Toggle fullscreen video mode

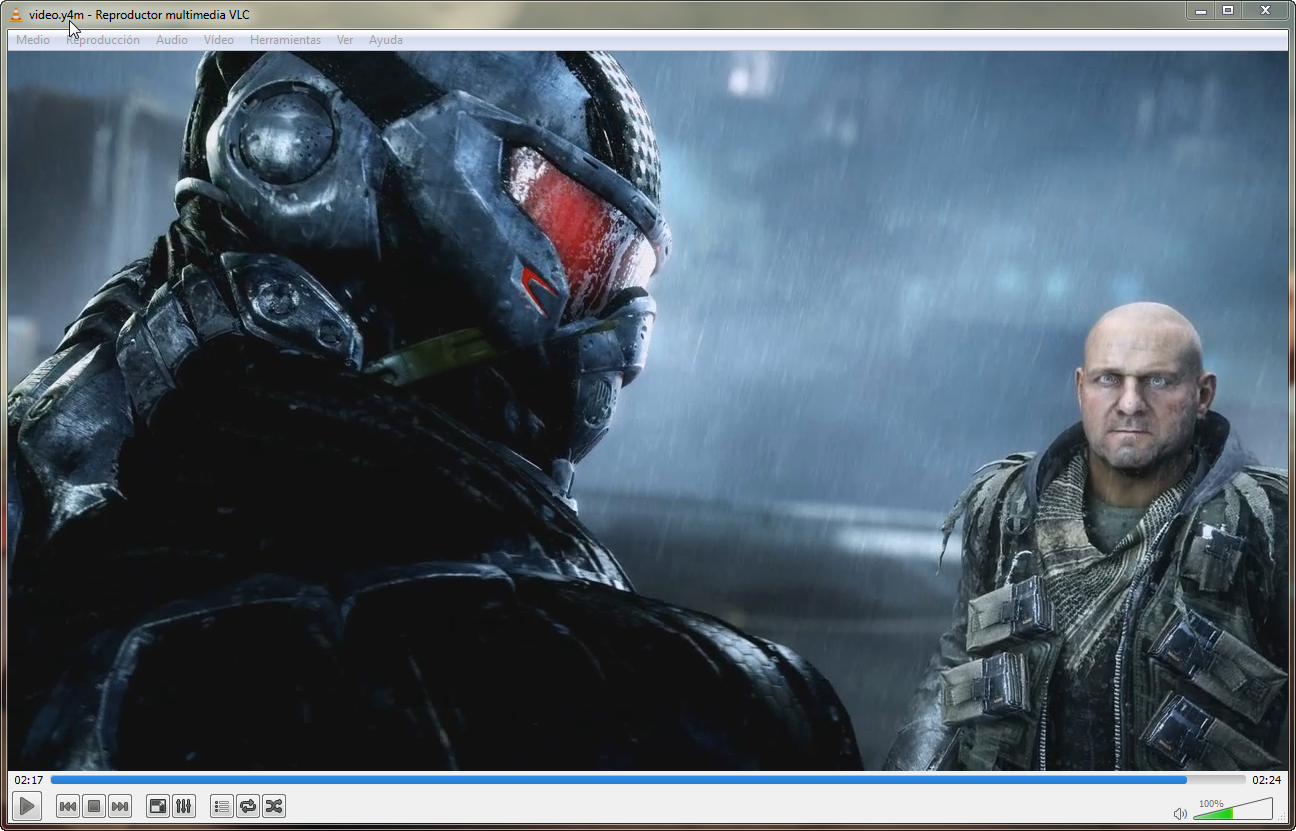click(x=158, y=806)
